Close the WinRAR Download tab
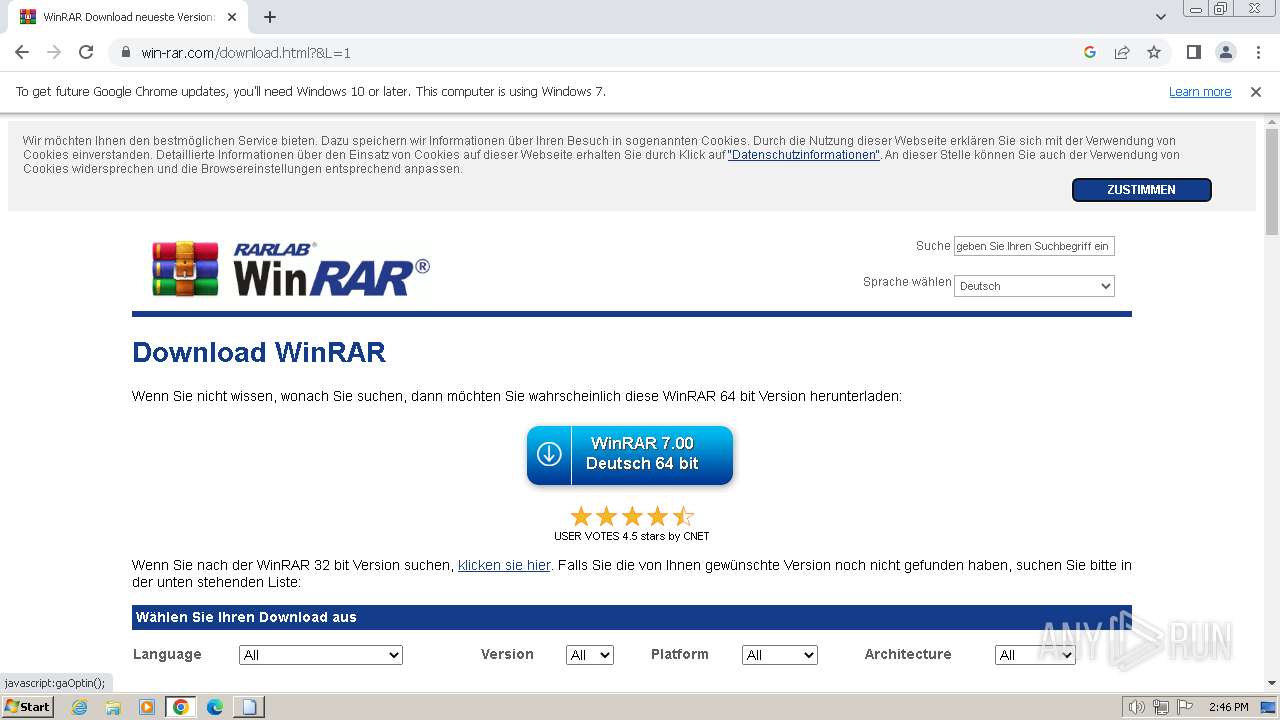This screenshot has width=1280, height=720. coord(232,17)
